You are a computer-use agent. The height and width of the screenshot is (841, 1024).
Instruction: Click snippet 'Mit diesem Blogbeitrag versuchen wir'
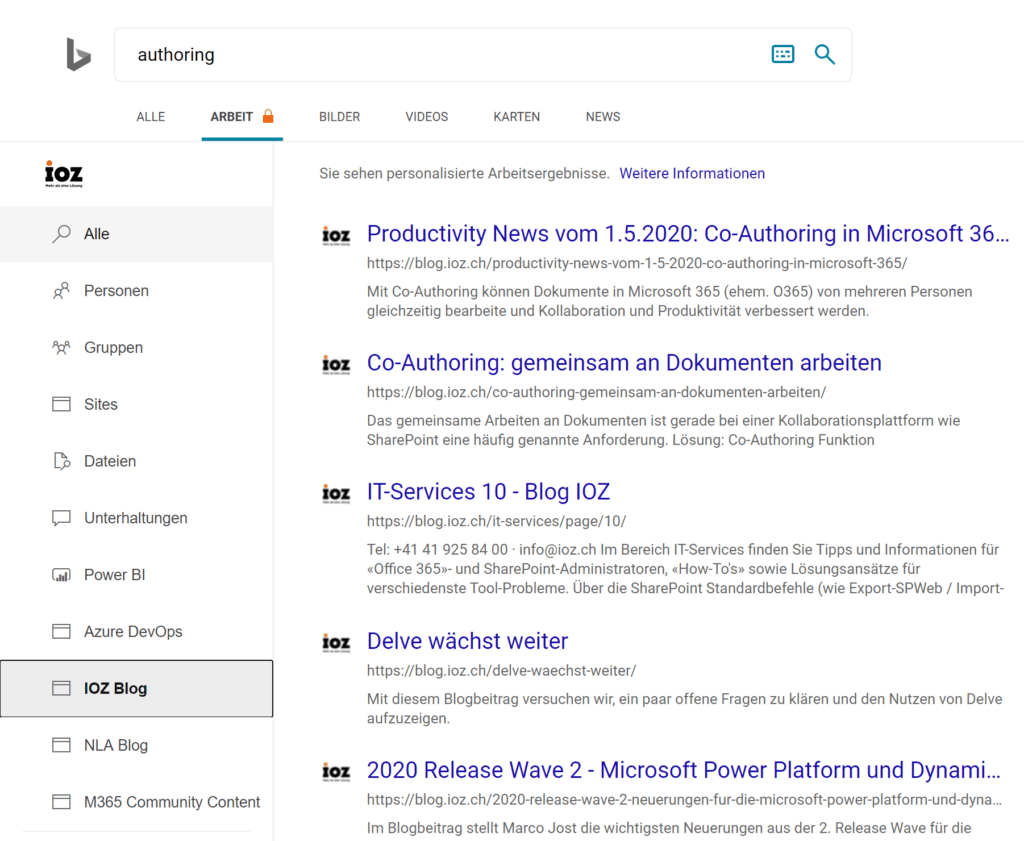click(x=684, y=708)
